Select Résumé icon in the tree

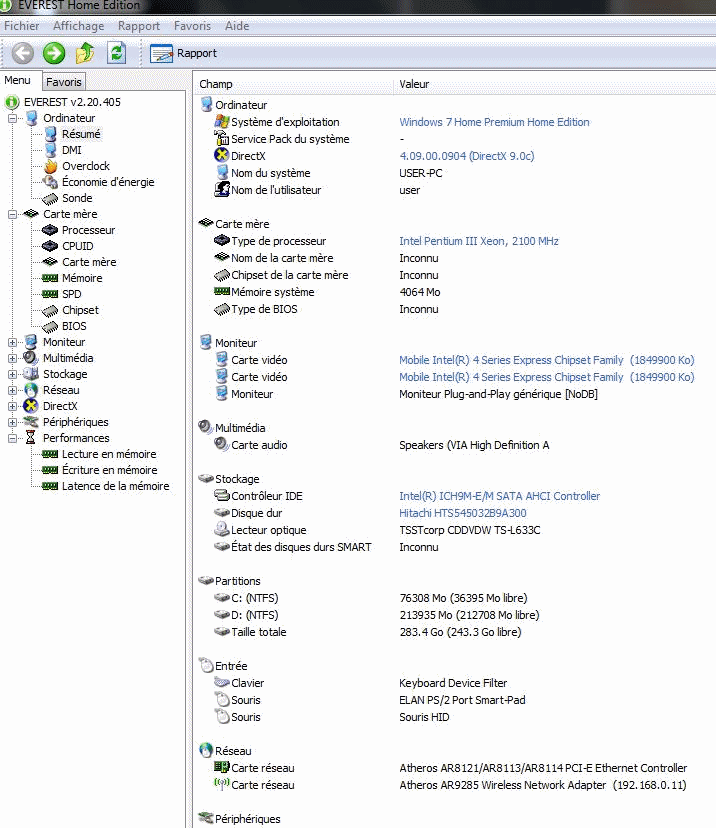tap(50, 134)
